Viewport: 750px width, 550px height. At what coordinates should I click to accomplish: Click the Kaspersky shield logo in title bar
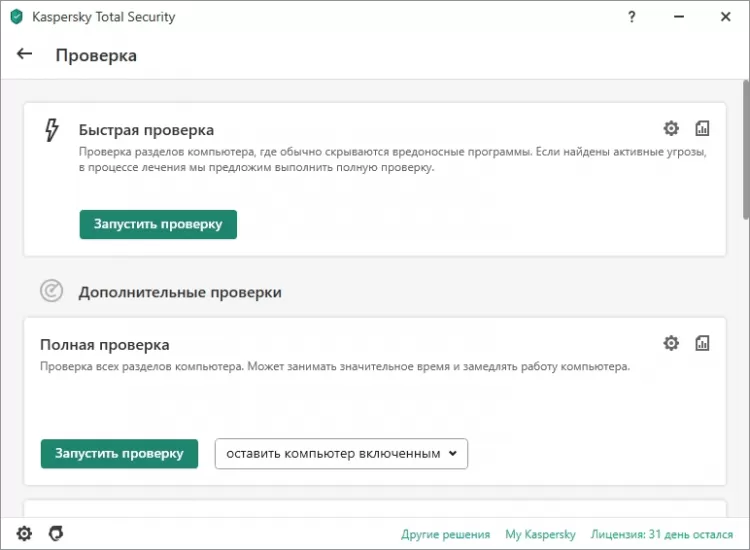16,17
